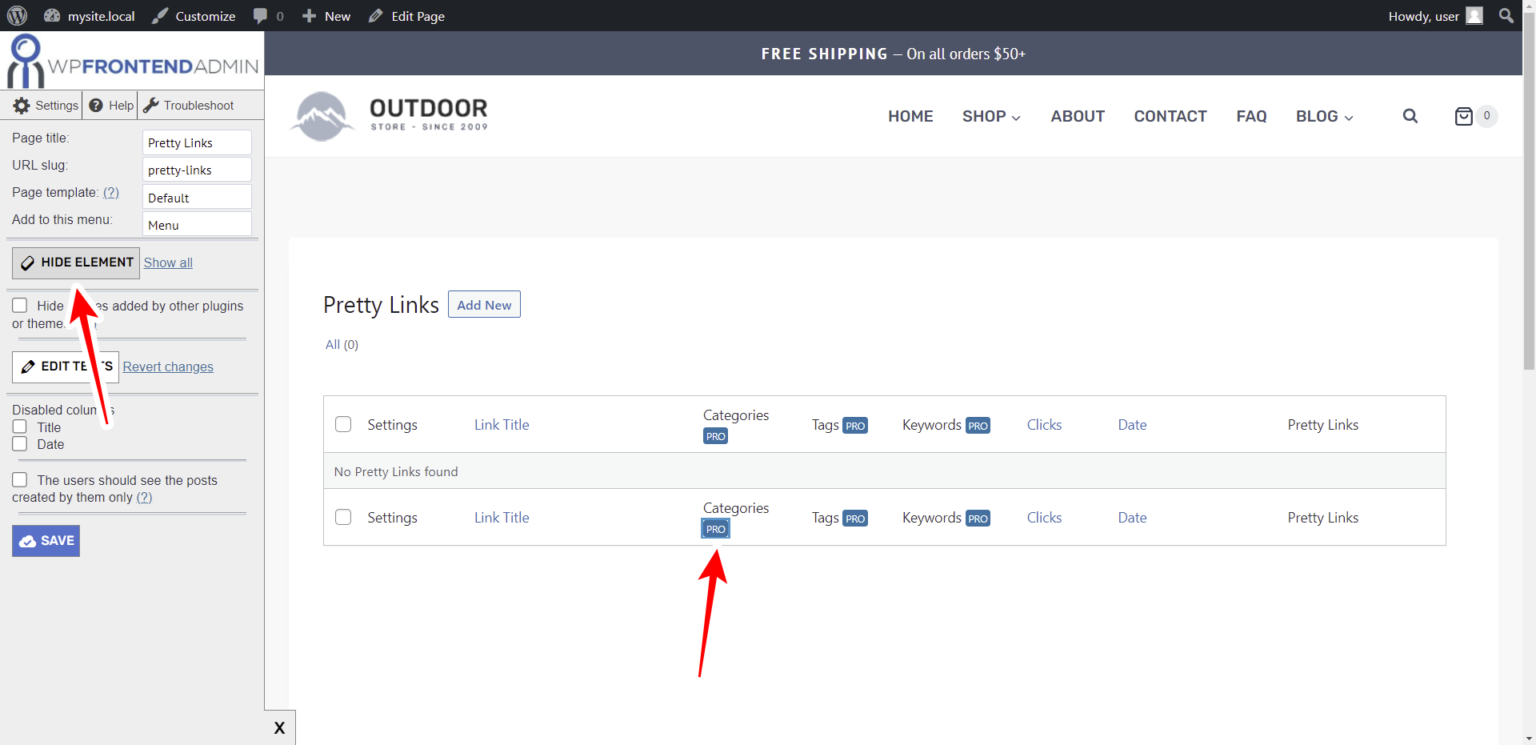Click the Show all link

coord(167,262)
